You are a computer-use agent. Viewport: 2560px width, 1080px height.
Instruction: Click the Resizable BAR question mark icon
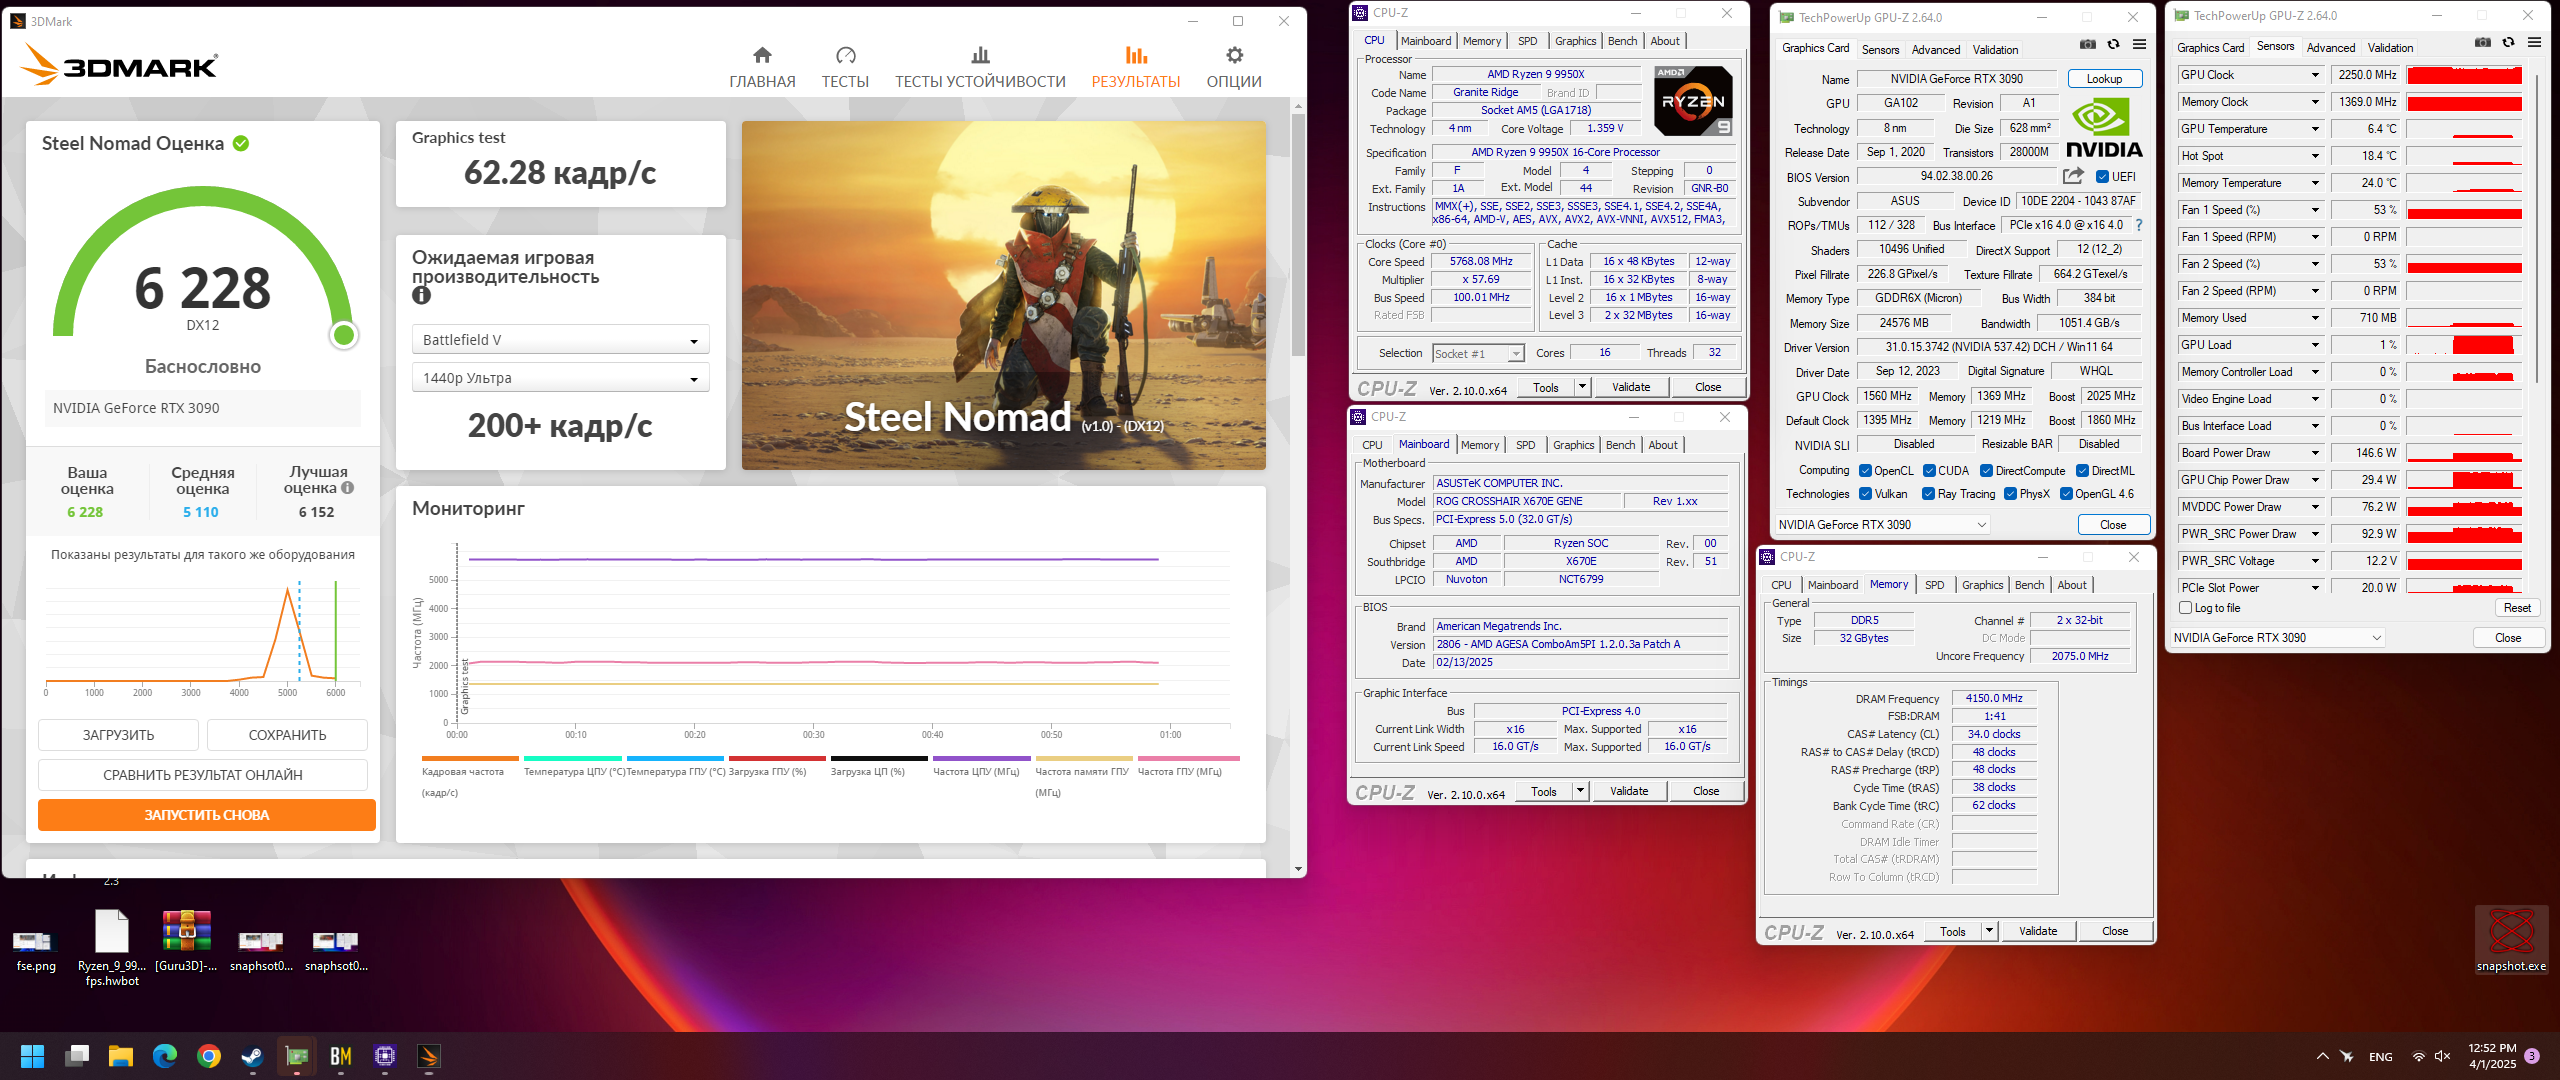[2138, 225]
